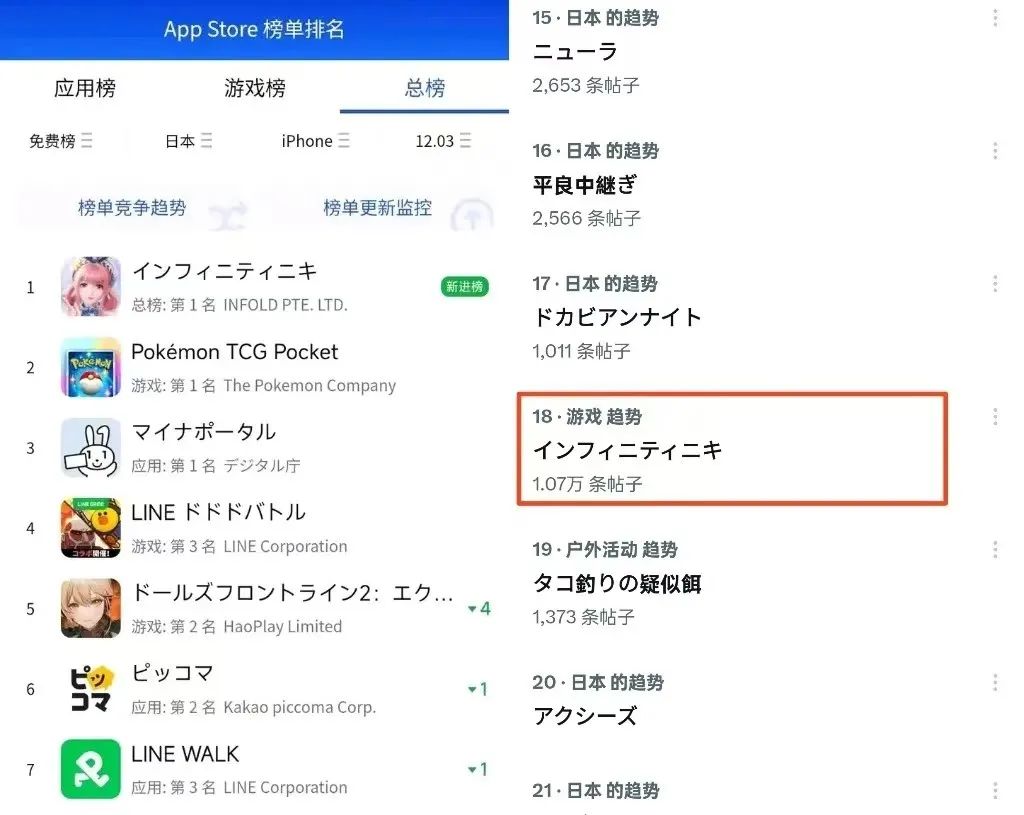Expand the iPhone device filter
This screenshot has height=815, width=1024.
pyautogui.click(x=315, y=141)
